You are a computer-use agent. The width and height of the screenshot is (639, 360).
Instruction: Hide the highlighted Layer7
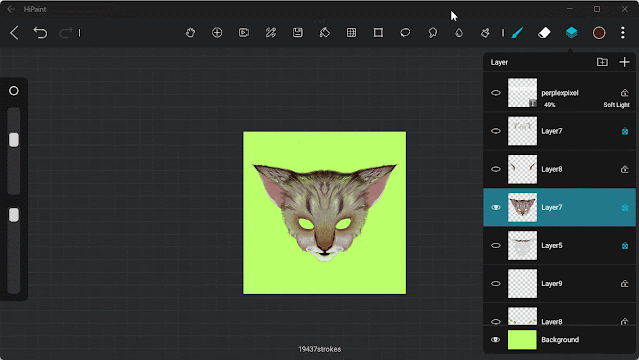(496, 208)
